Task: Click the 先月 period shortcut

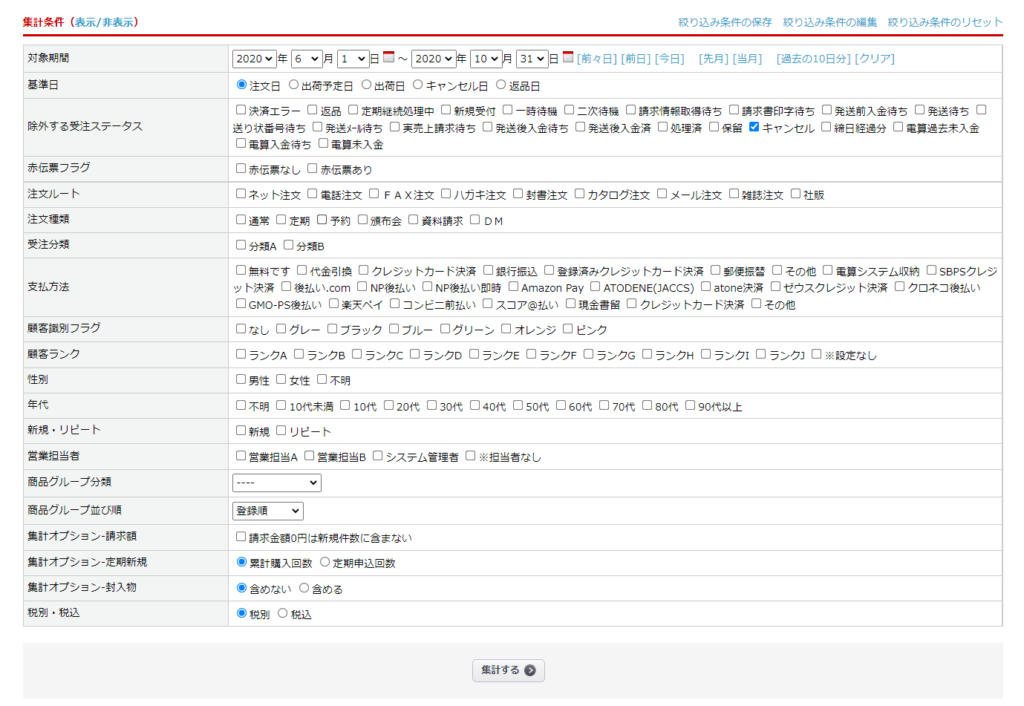Action: (713, 59)
